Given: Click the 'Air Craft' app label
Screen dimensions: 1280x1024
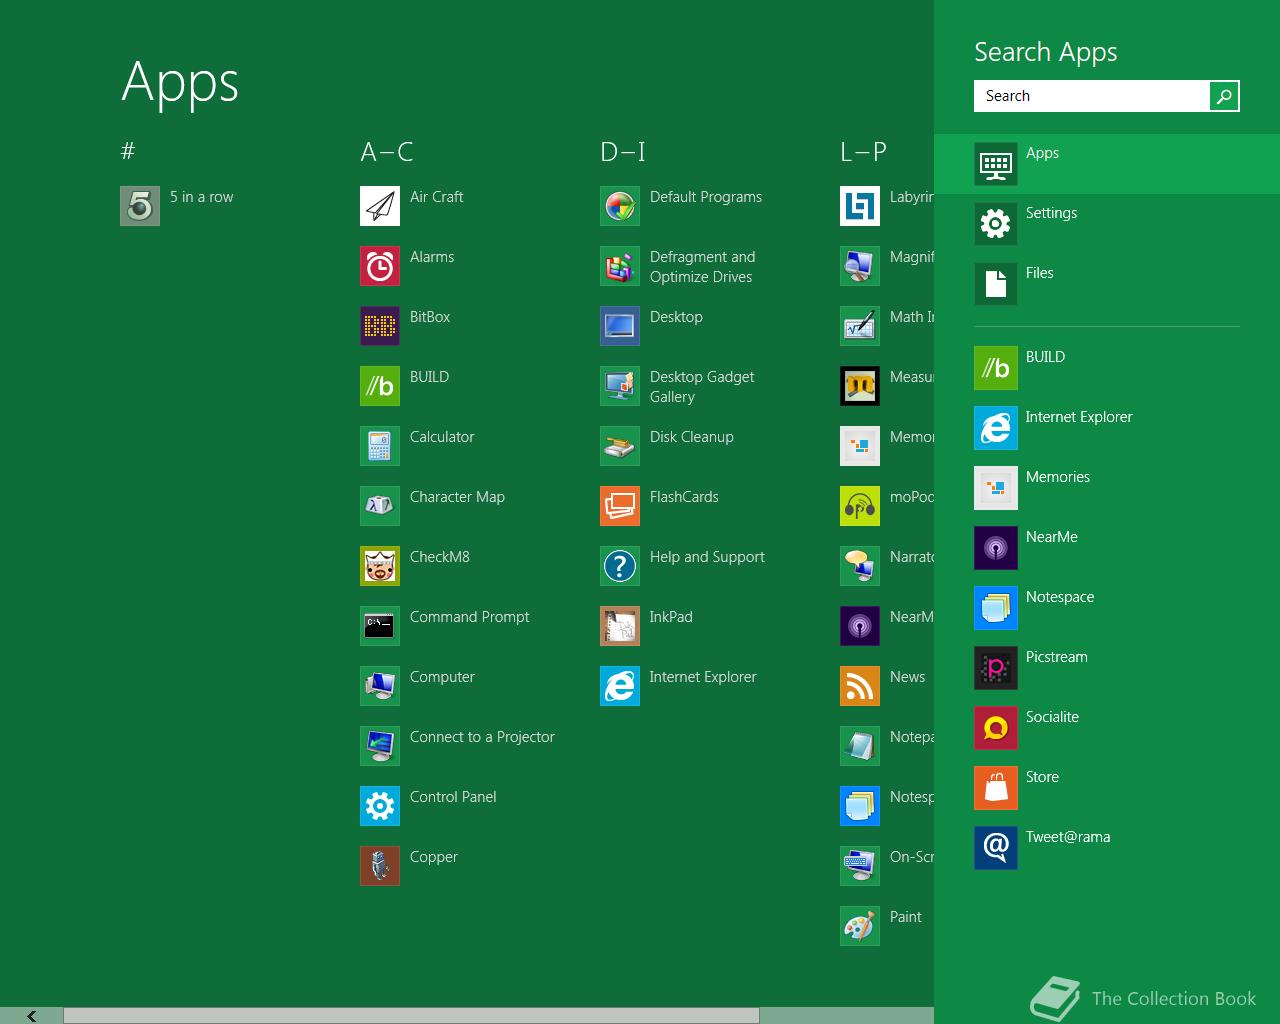Looking at the screenshot, I should (436, 197).
